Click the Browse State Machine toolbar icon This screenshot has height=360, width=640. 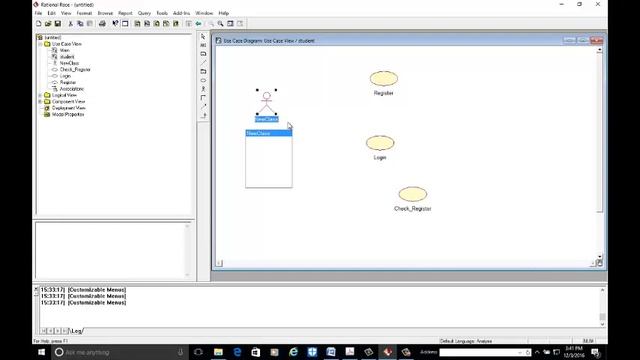click(x=166, y=24)
